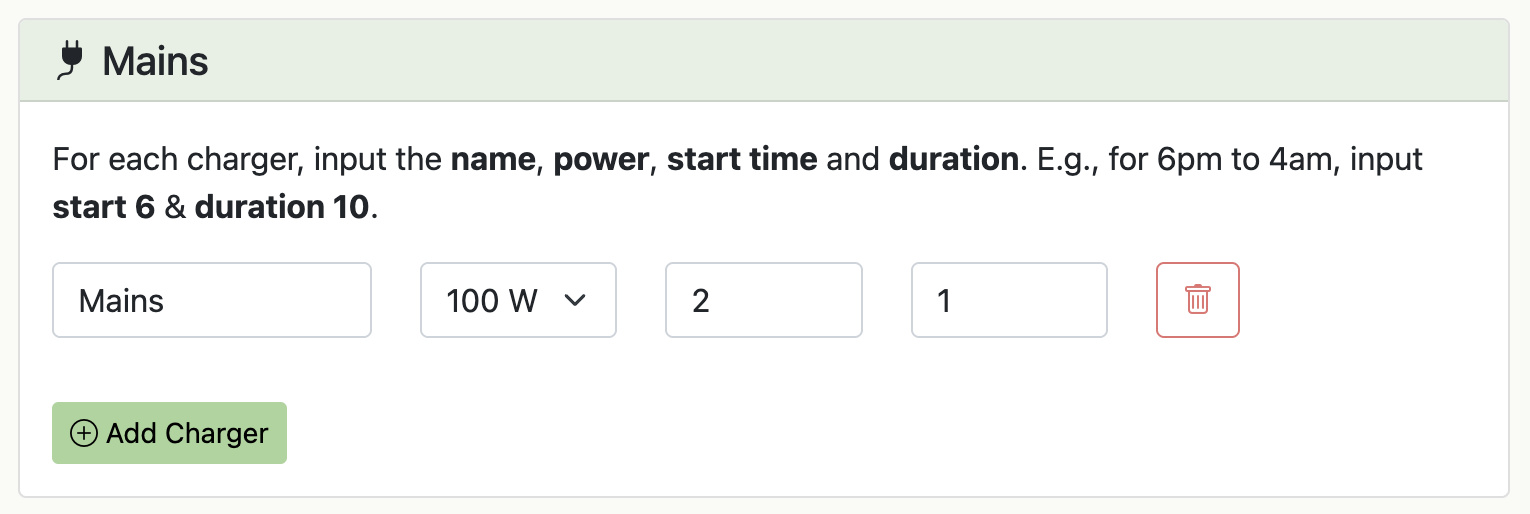Click the "E.g.," text in the instructions
This screenshot has height=514, width=1530.
pyautogui.click(x=1067, y=159)
